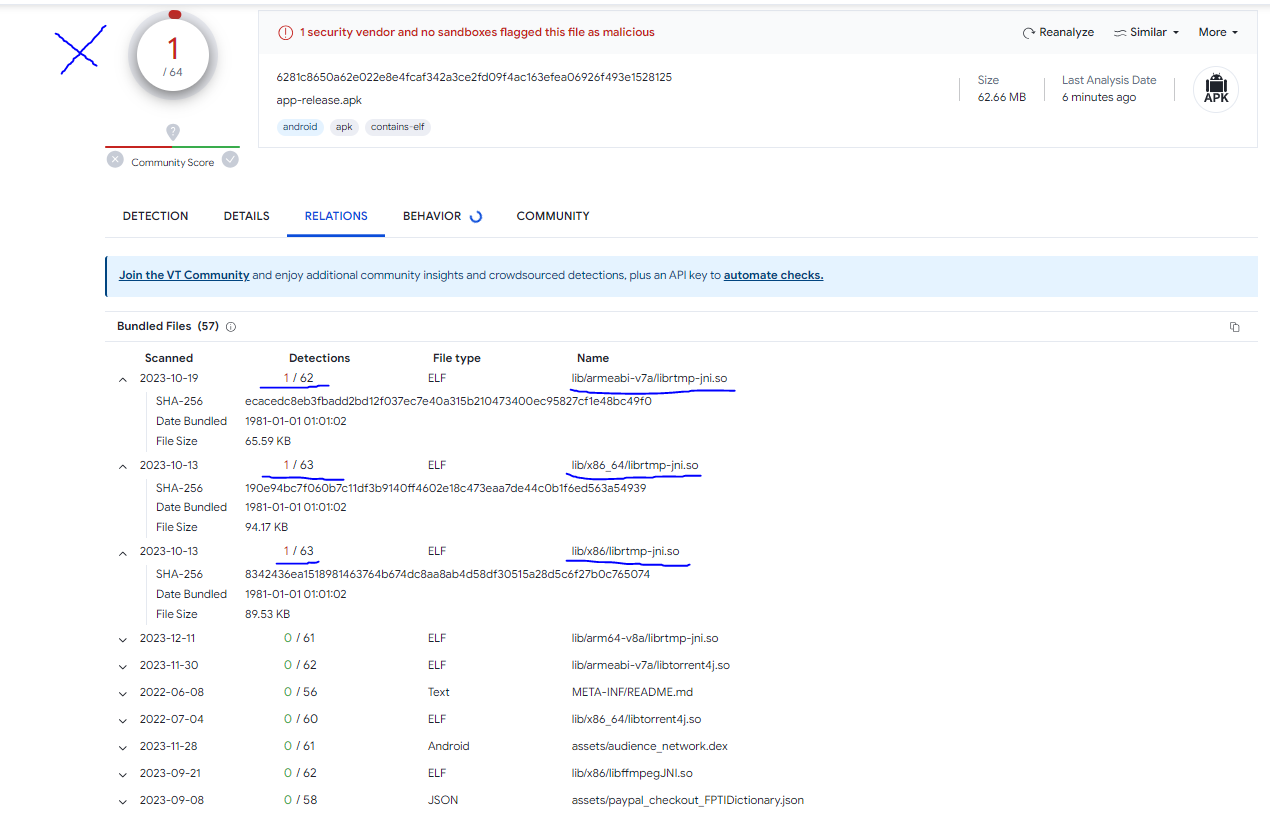Collapse the lib/x86_64/librtmp-jni.so row
Viewport: 1270px width, 825px height.
pos(123,466)
